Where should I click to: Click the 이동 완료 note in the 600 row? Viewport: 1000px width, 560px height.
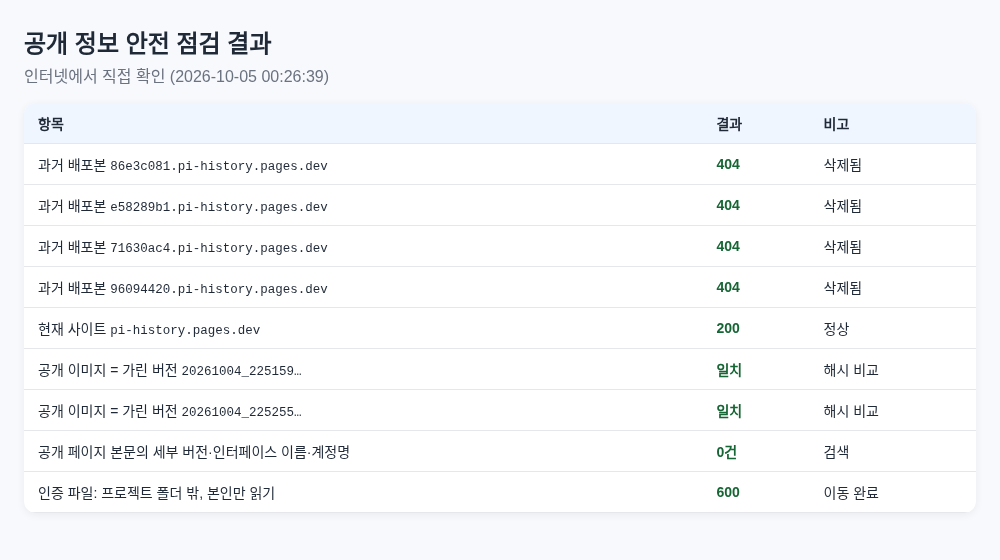click(851, 492)
